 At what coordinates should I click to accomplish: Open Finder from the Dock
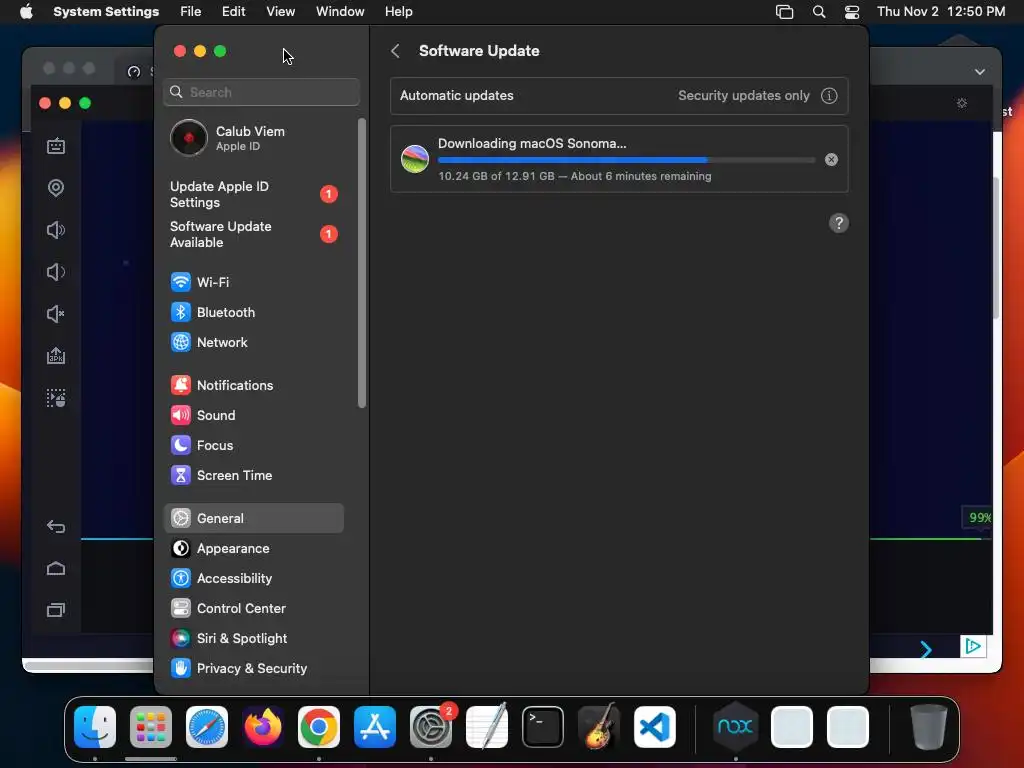pyautogui.click(x=95, y=727)
